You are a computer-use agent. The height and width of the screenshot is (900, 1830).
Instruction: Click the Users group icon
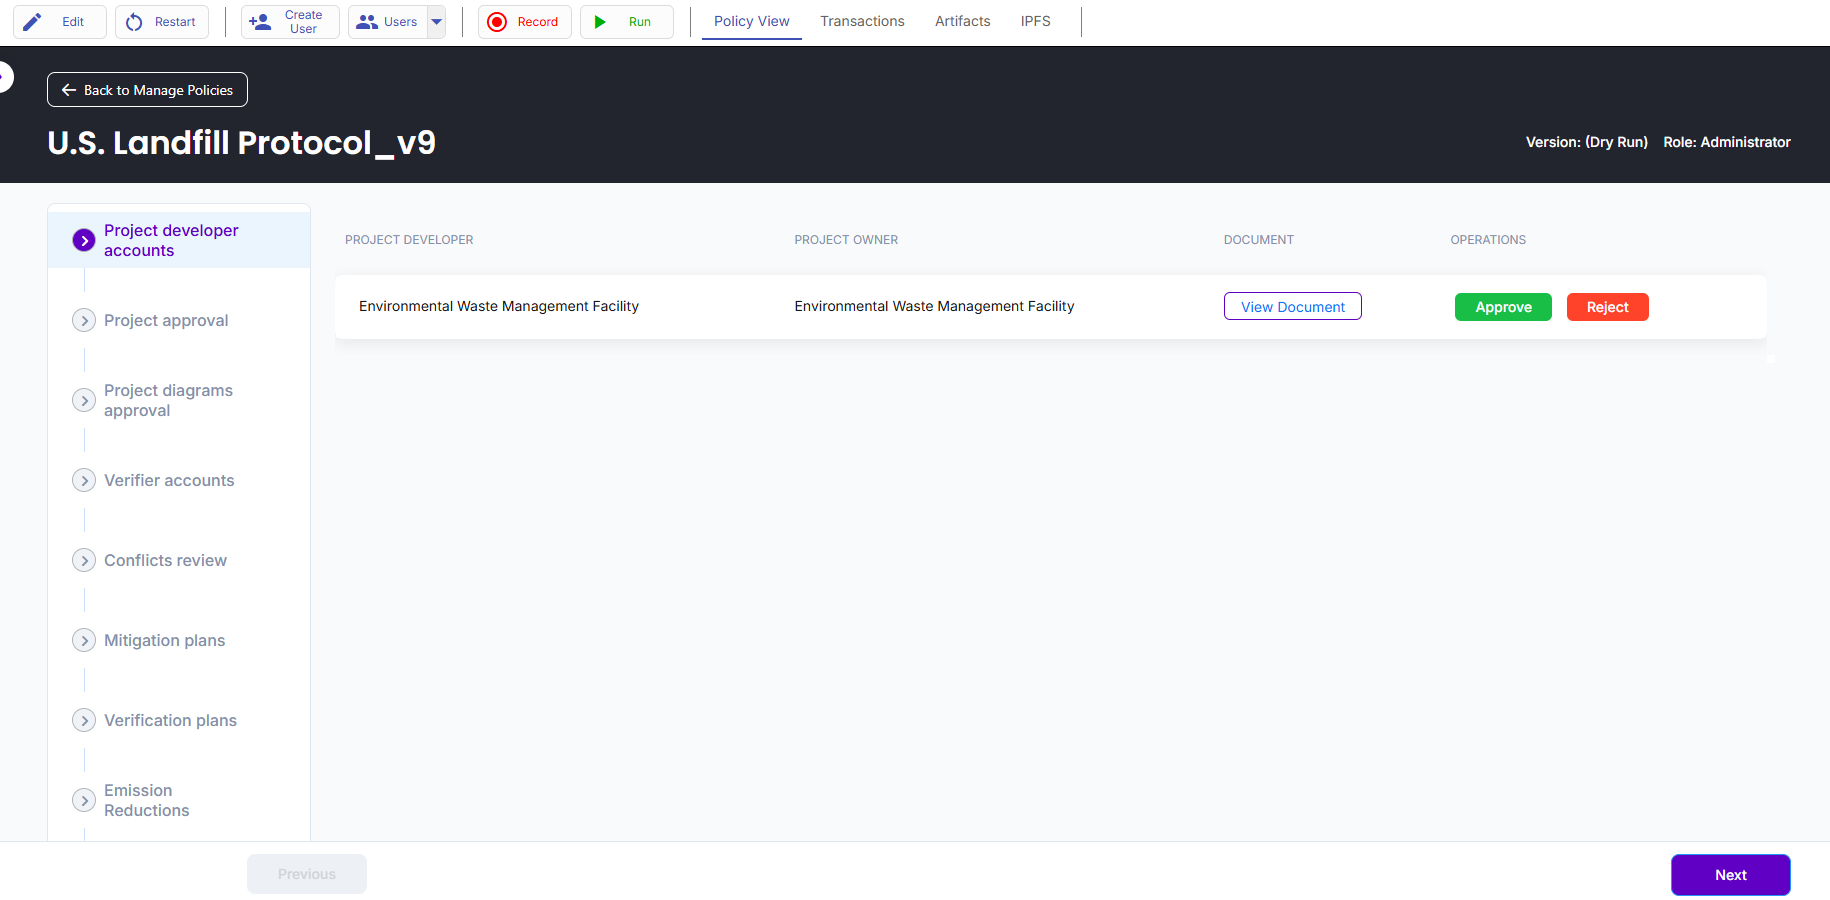coord(367,22)
